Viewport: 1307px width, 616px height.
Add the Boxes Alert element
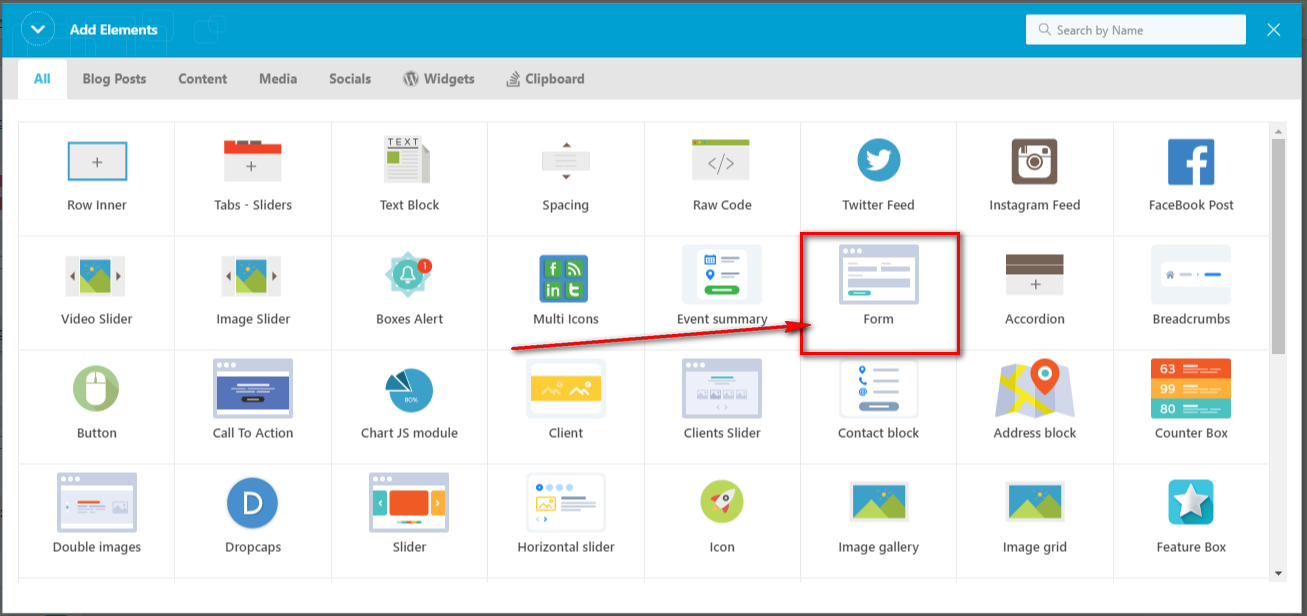[x=409, y=275]
